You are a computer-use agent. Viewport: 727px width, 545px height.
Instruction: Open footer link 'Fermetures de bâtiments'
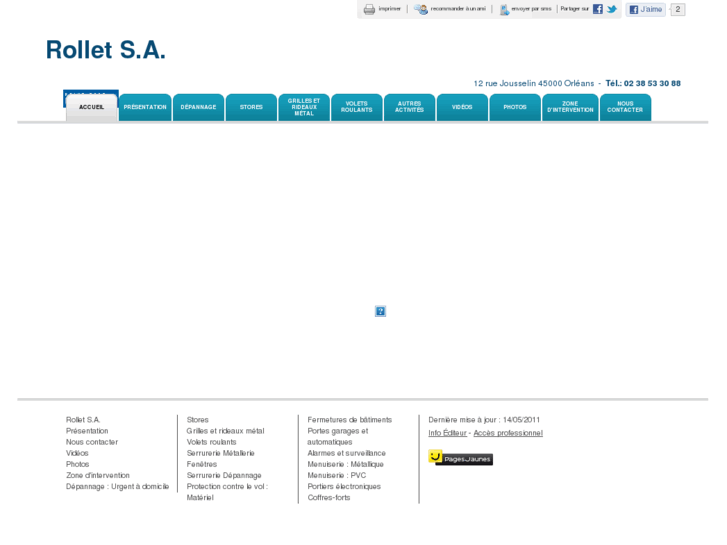click(350, 420)
